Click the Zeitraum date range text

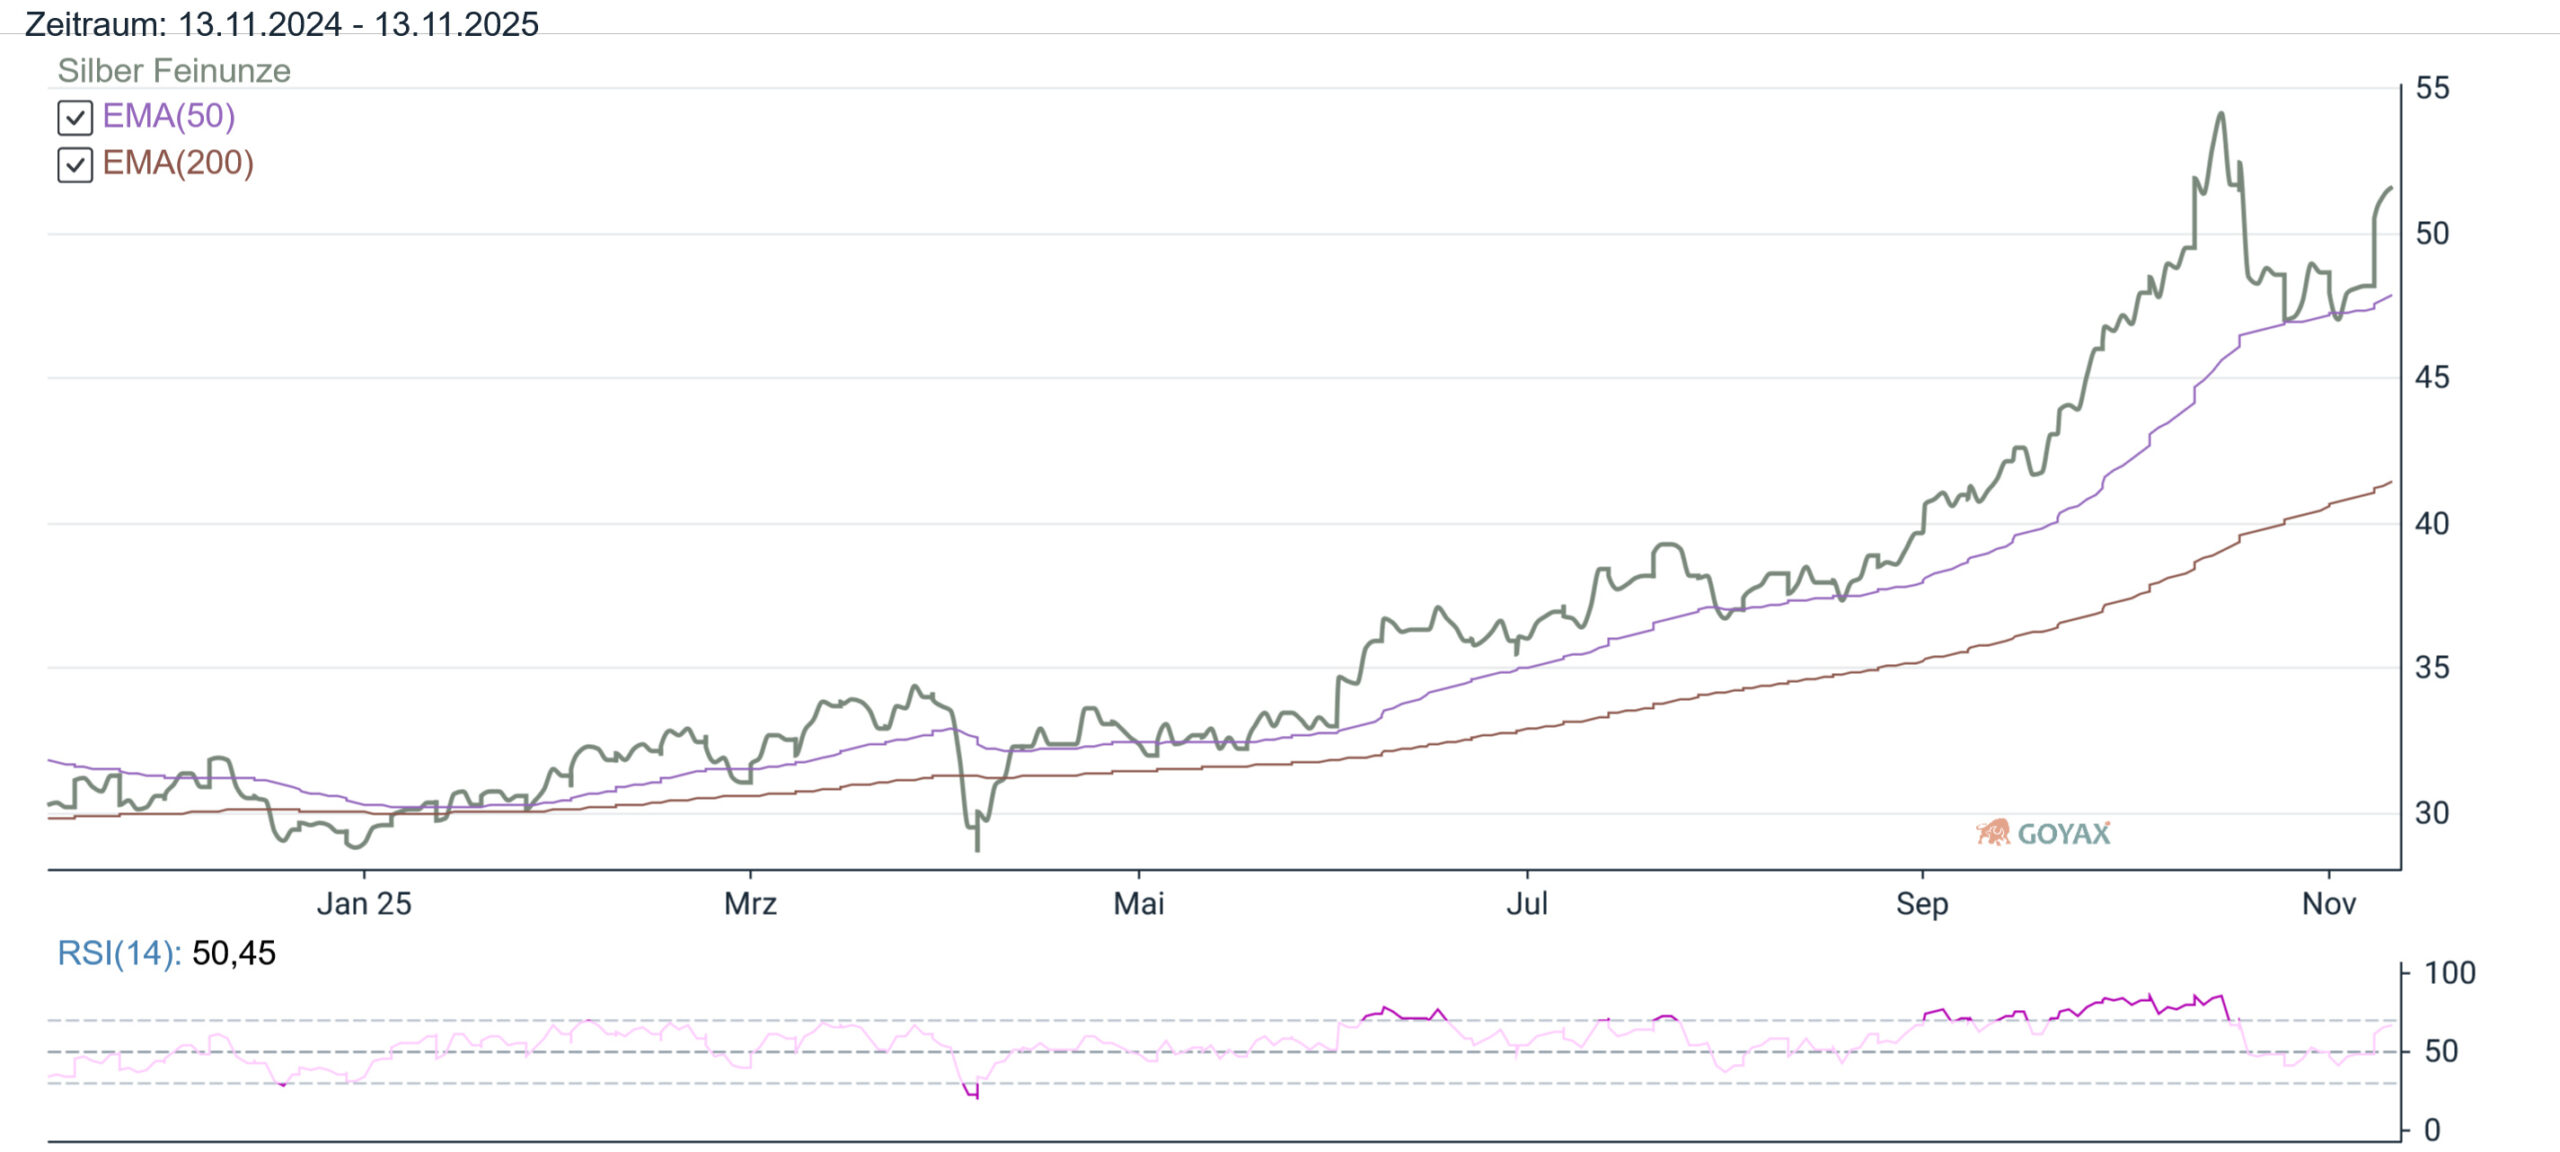click(x=281, y=23)
